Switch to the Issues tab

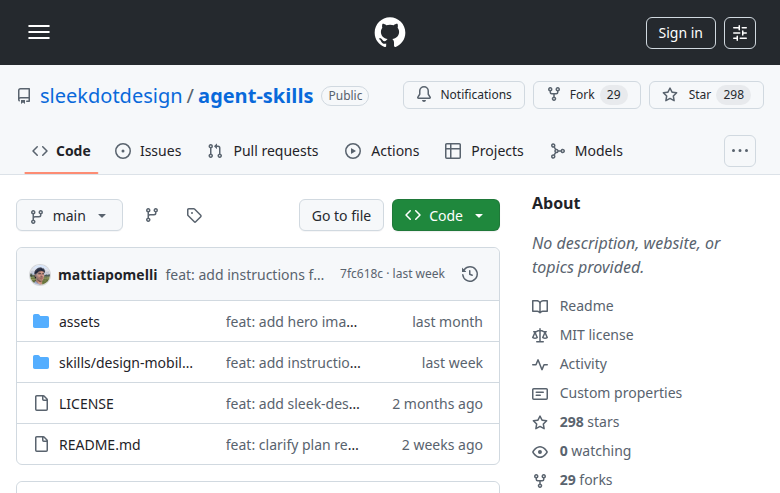(148, 151)
